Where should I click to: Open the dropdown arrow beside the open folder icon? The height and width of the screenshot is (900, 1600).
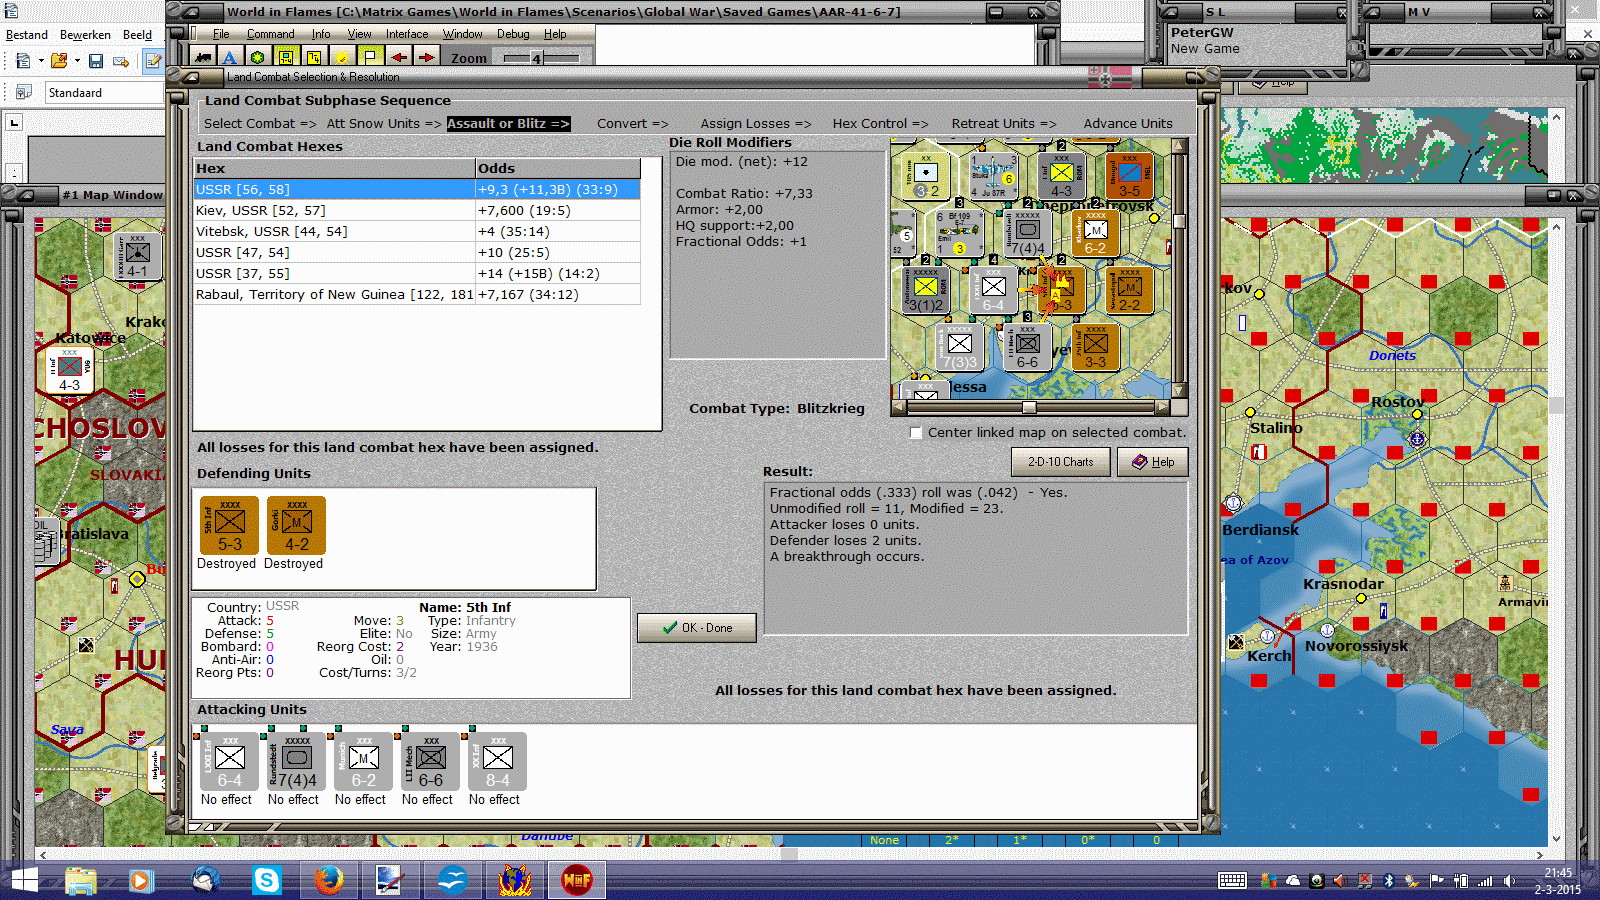[x=77, y=61]
